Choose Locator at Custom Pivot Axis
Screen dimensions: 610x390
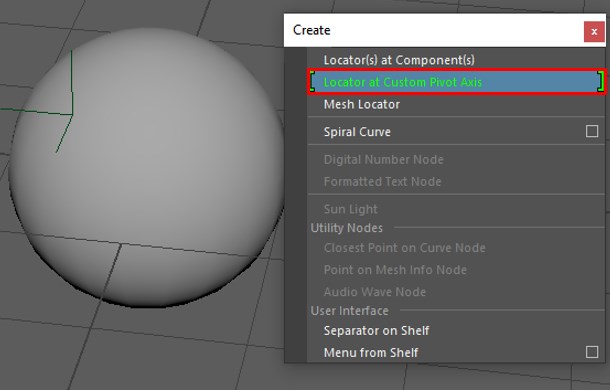[456, 82]
